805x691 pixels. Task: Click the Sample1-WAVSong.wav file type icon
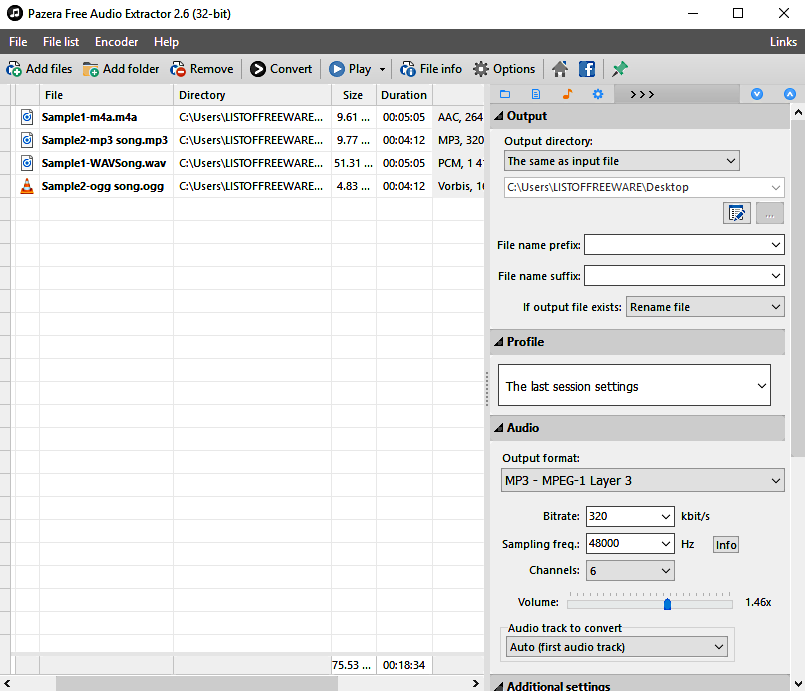click(27, 163)
